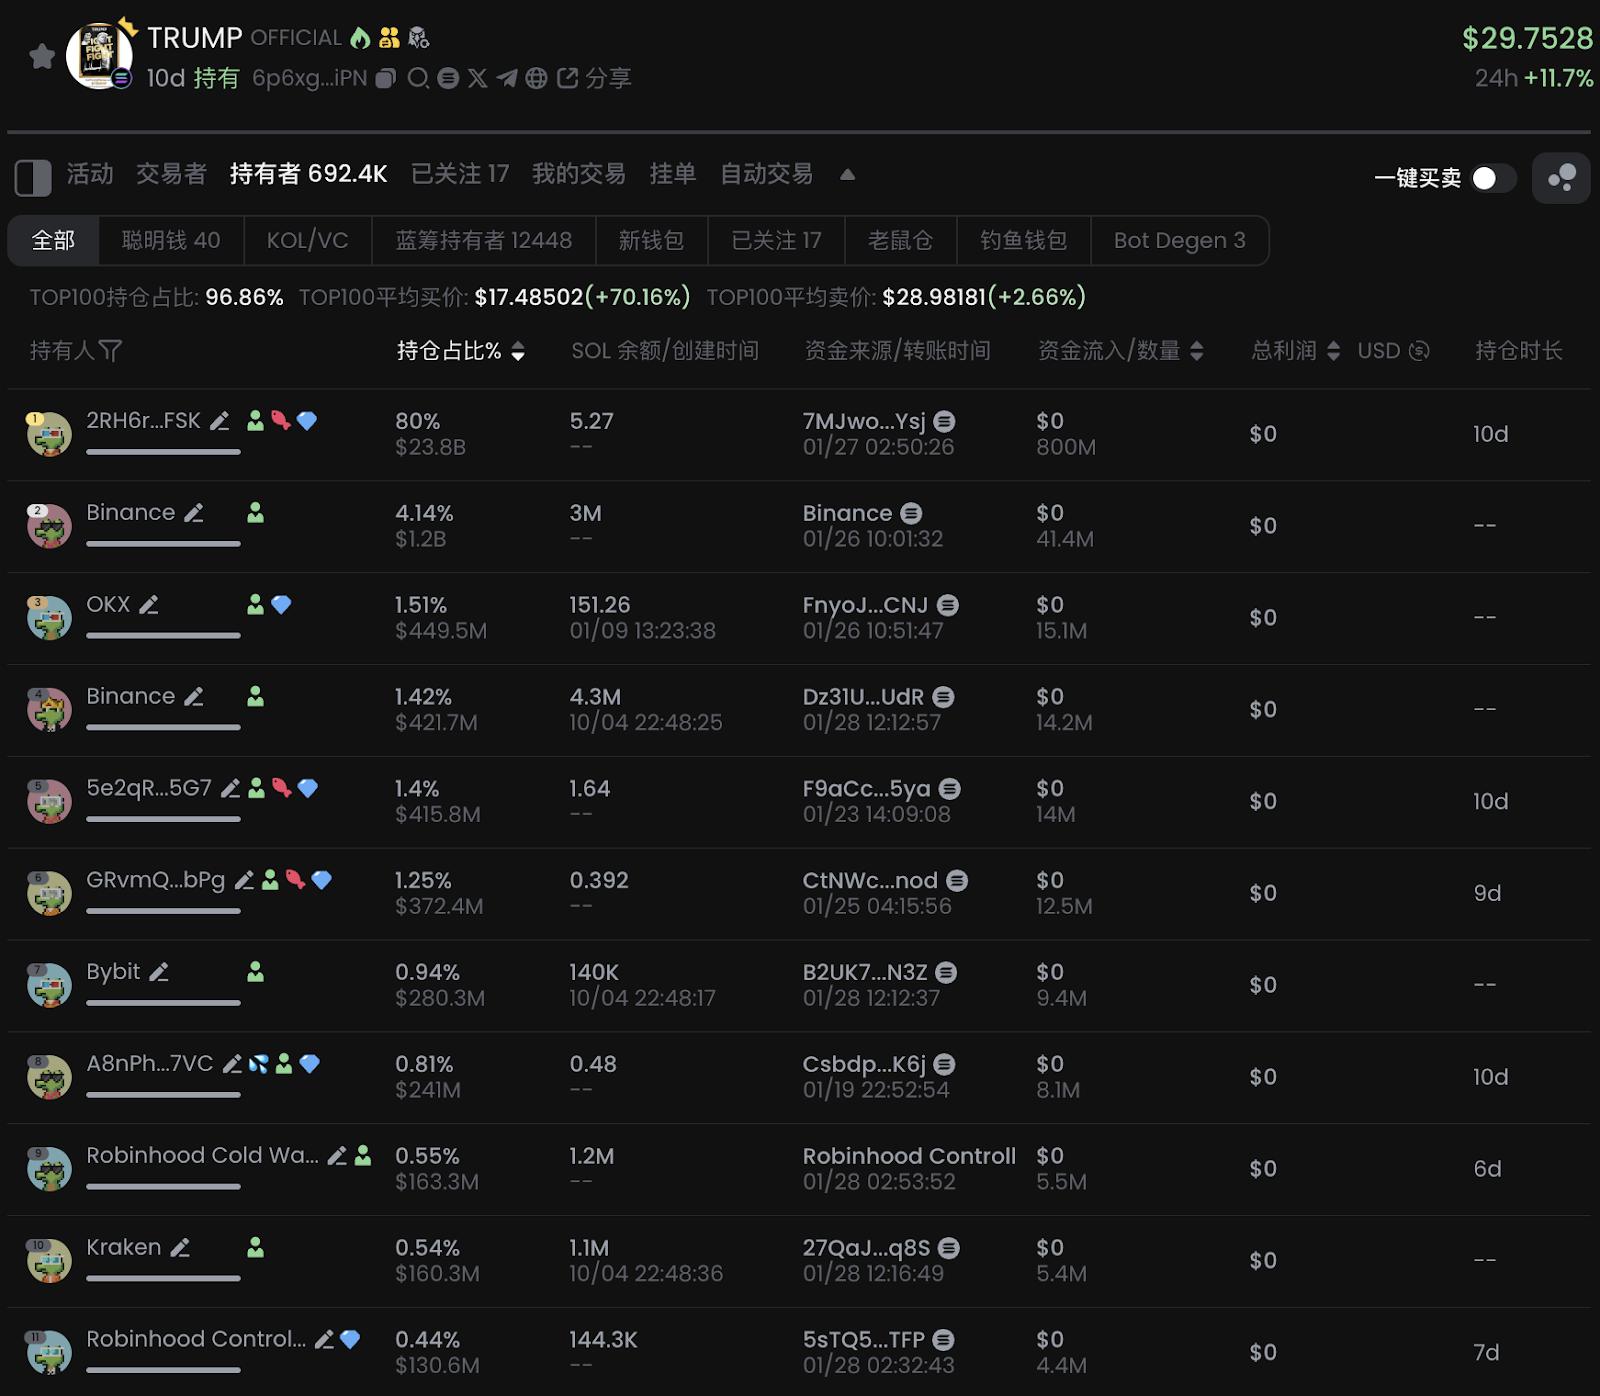This screenshot has width=1600, height=1396.
Task: Filter by KOL/VC
Action: (308, 240)
